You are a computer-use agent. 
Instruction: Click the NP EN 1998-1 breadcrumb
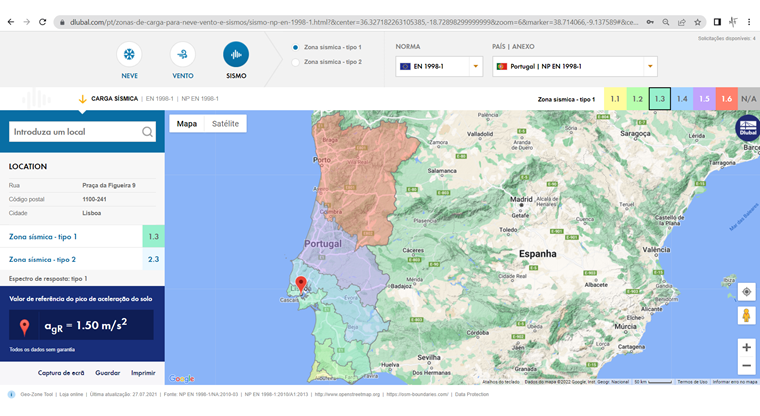click(x=200, y=98)
